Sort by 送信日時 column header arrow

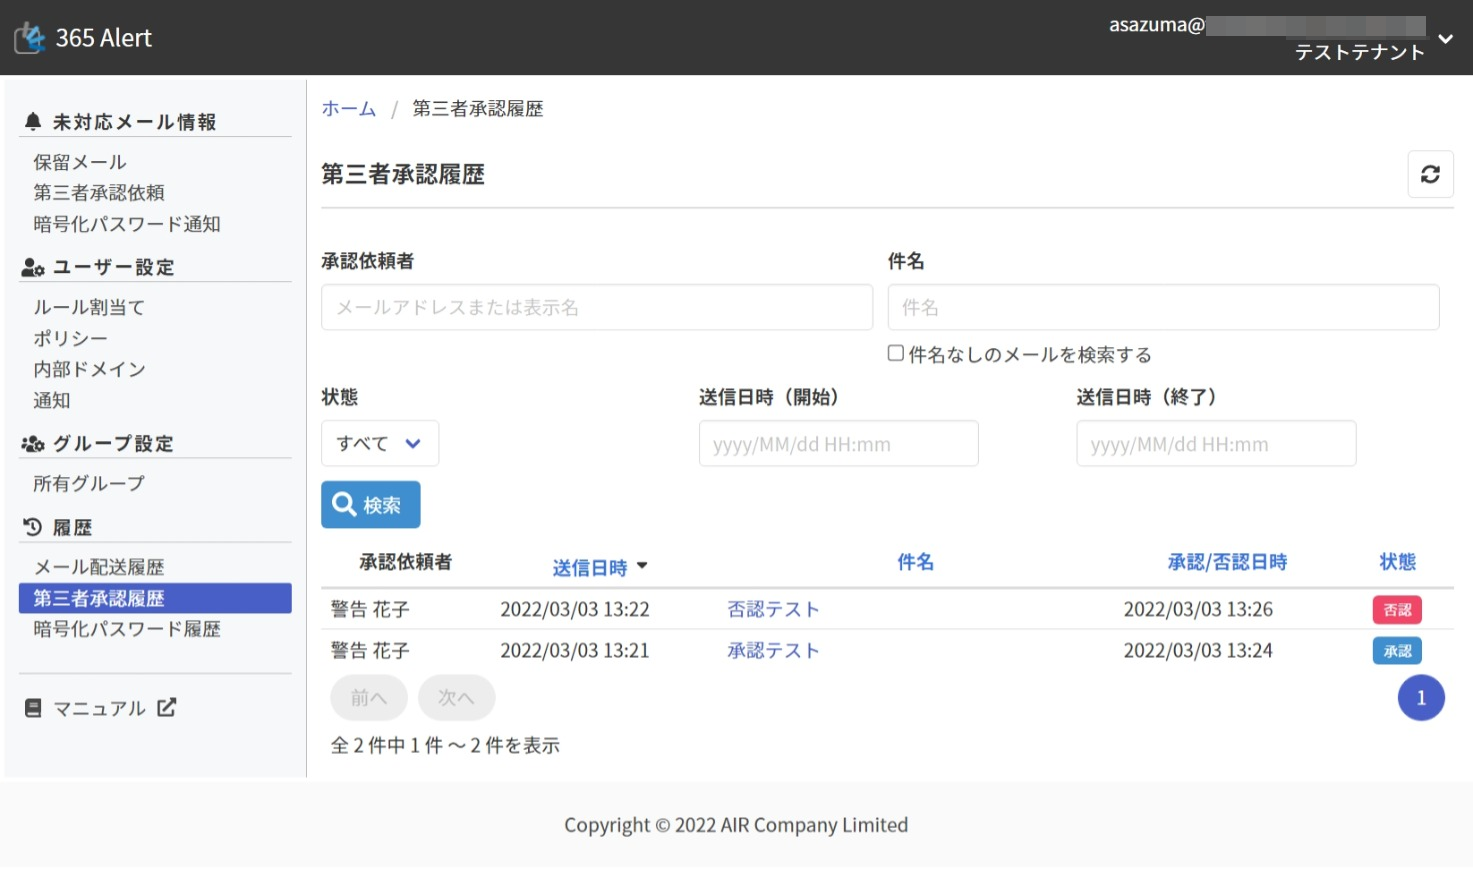point(642,566)
